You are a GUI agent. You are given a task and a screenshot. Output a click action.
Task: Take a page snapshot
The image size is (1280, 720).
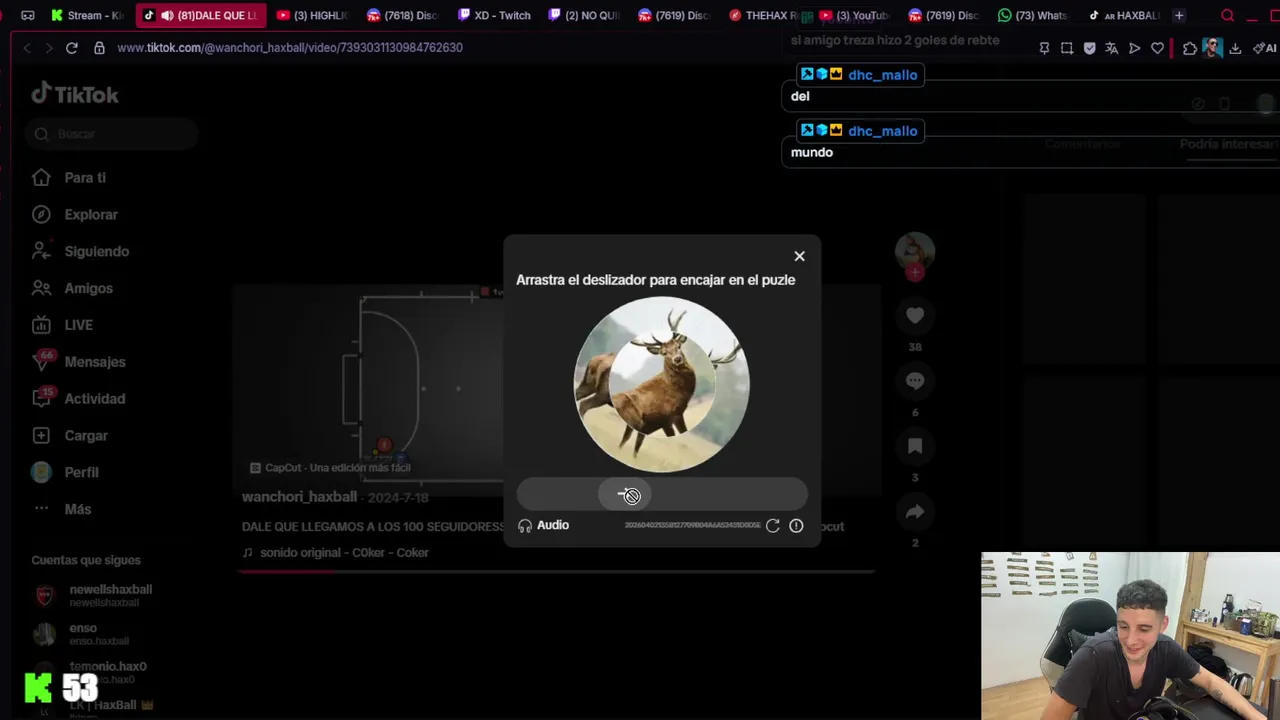pos(1067,48)
